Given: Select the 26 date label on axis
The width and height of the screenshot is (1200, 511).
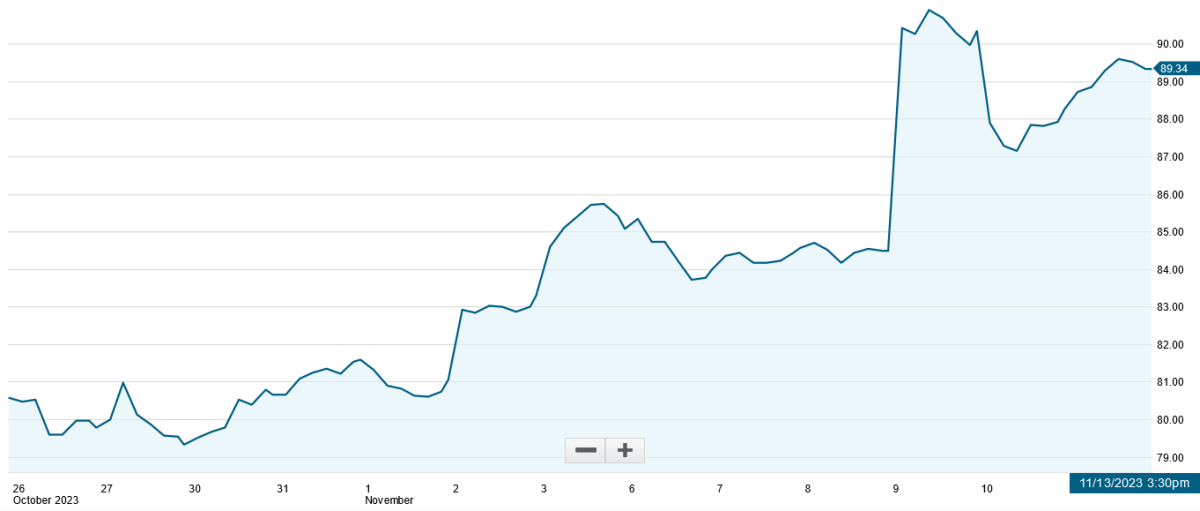Looking at the screenshot, I should click(18, 488).
